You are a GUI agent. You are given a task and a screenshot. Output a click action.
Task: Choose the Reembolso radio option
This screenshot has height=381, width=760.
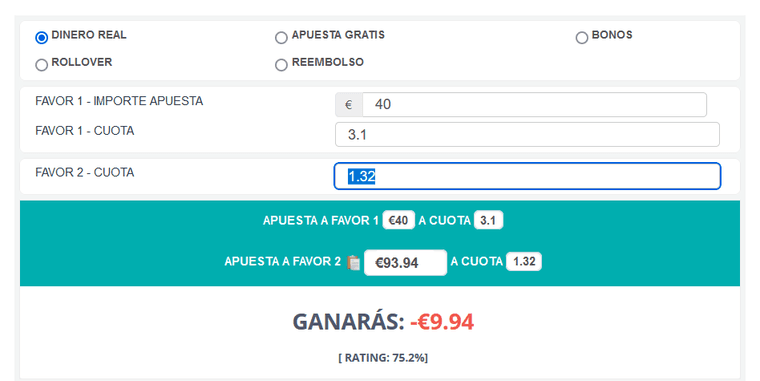point(281,64)
